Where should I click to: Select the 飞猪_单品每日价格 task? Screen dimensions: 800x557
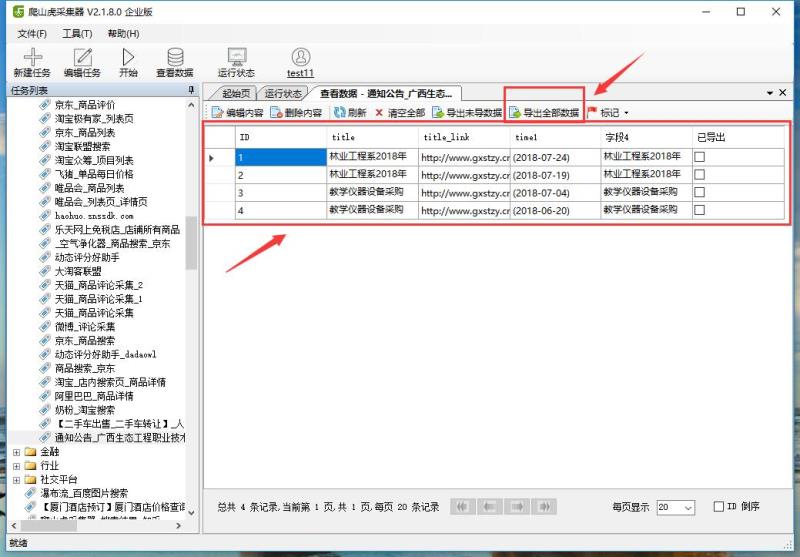tap(94, 174)
